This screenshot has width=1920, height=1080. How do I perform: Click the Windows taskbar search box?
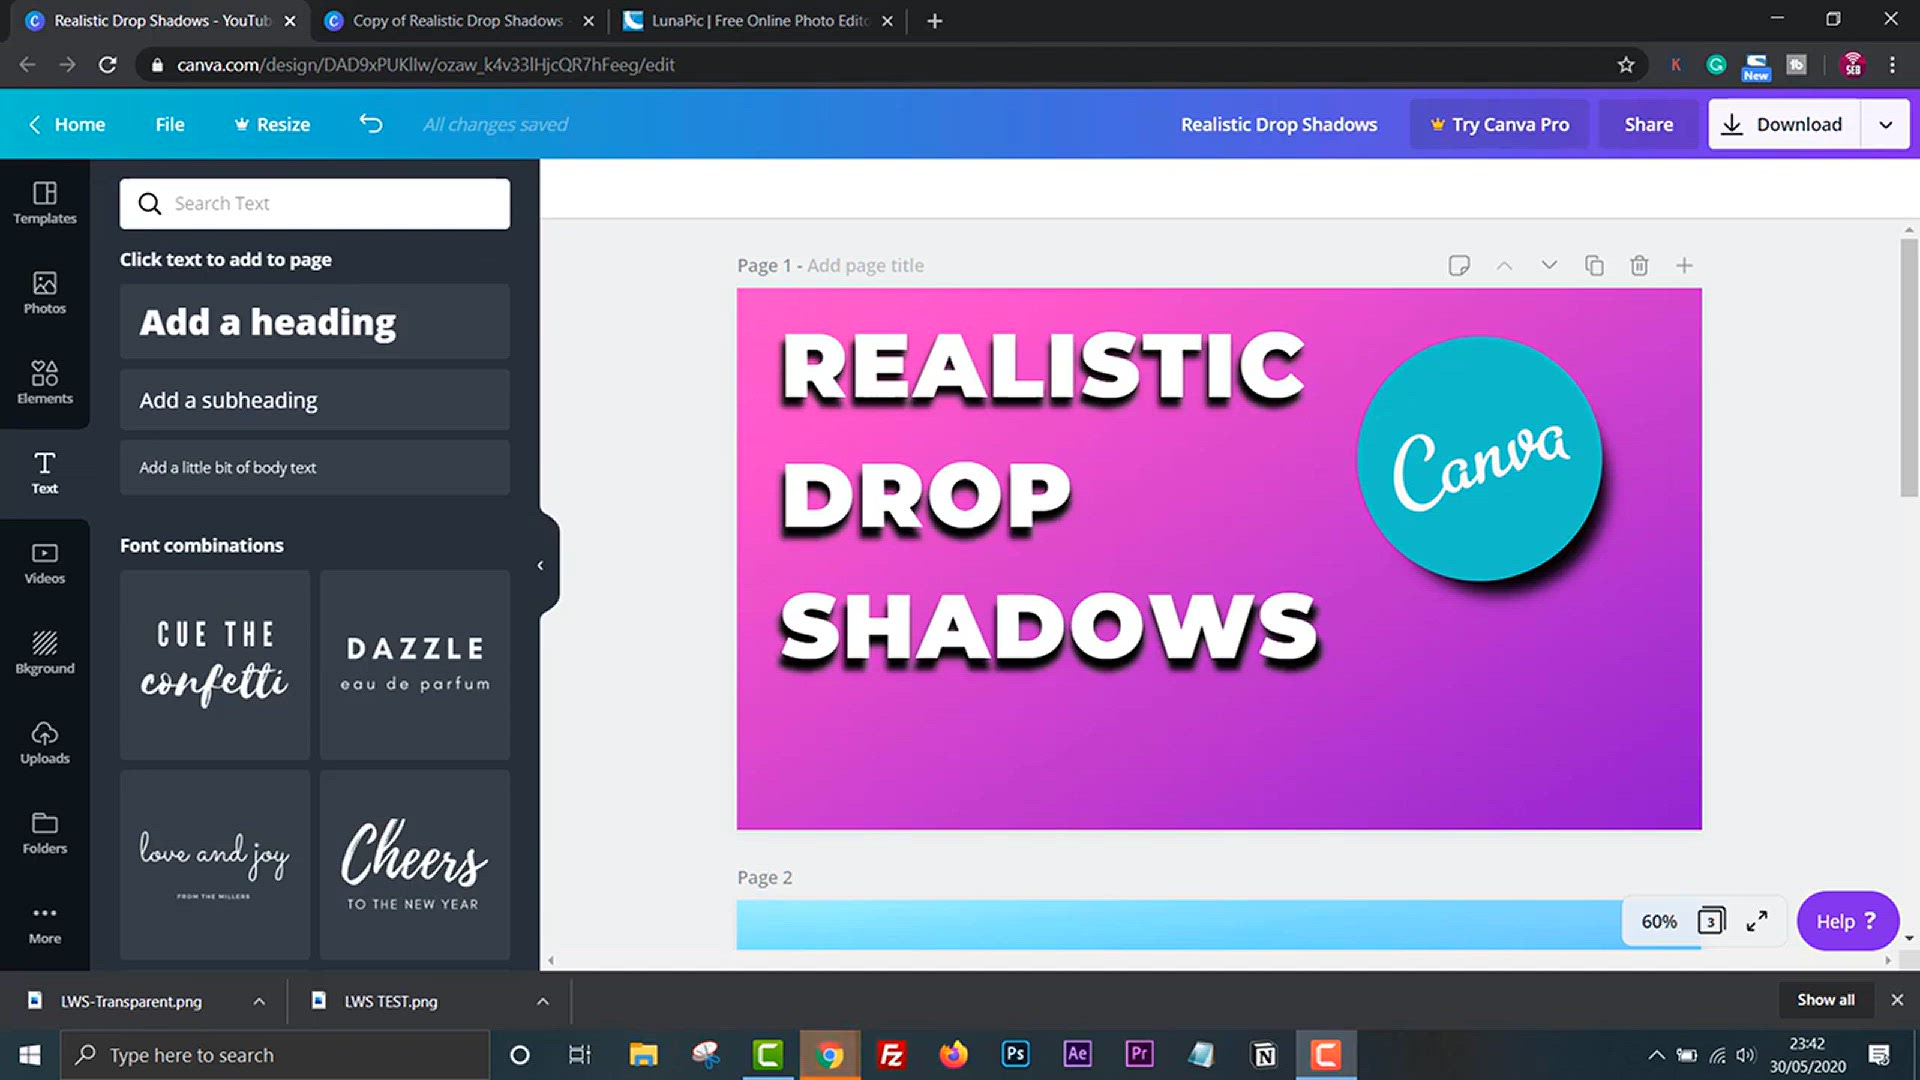(276, 1055)
